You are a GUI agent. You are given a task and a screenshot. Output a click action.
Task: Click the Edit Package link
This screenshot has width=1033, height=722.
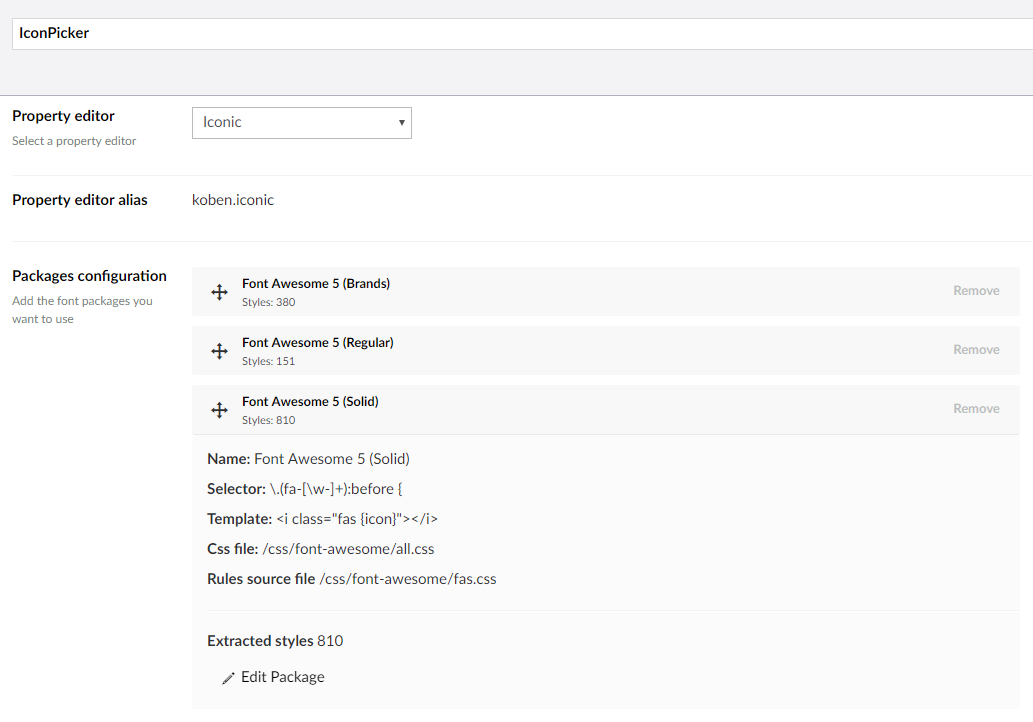coord(283,677)
